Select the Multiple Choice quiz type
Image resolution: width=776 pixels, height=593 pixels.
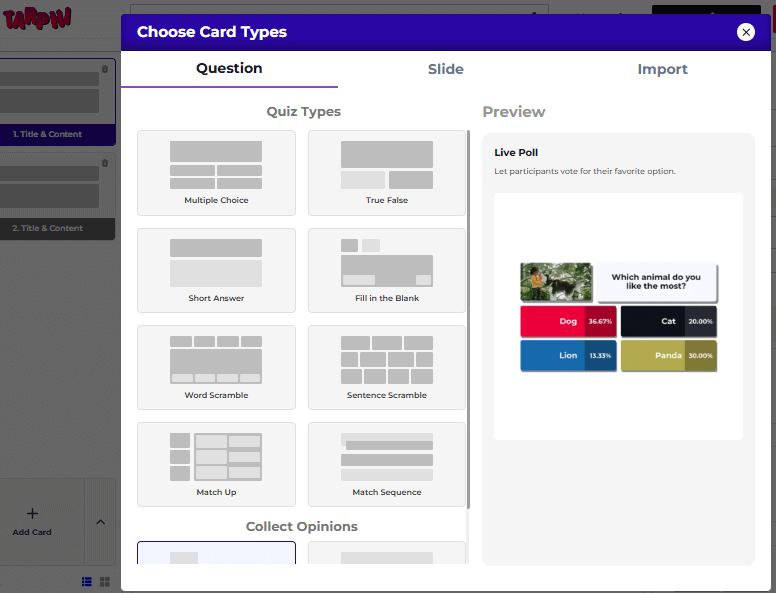tap(216, 172)
